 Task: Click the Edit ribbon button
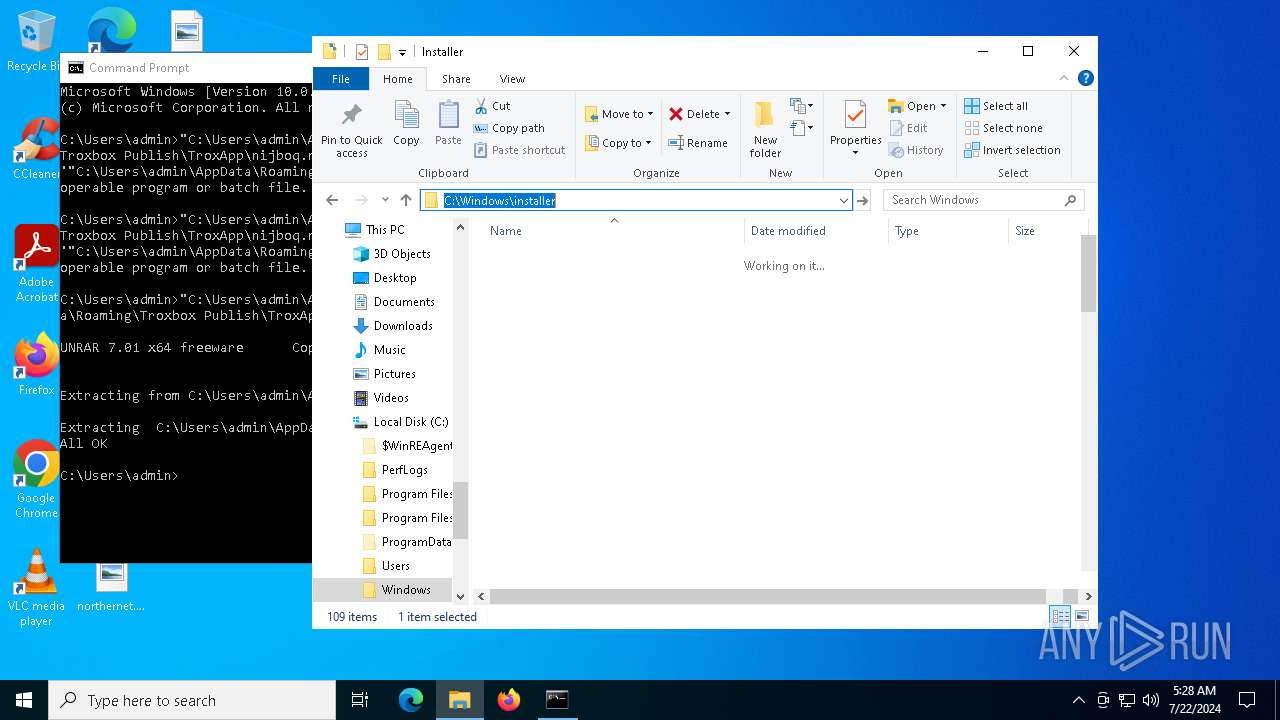pos(907,128)
